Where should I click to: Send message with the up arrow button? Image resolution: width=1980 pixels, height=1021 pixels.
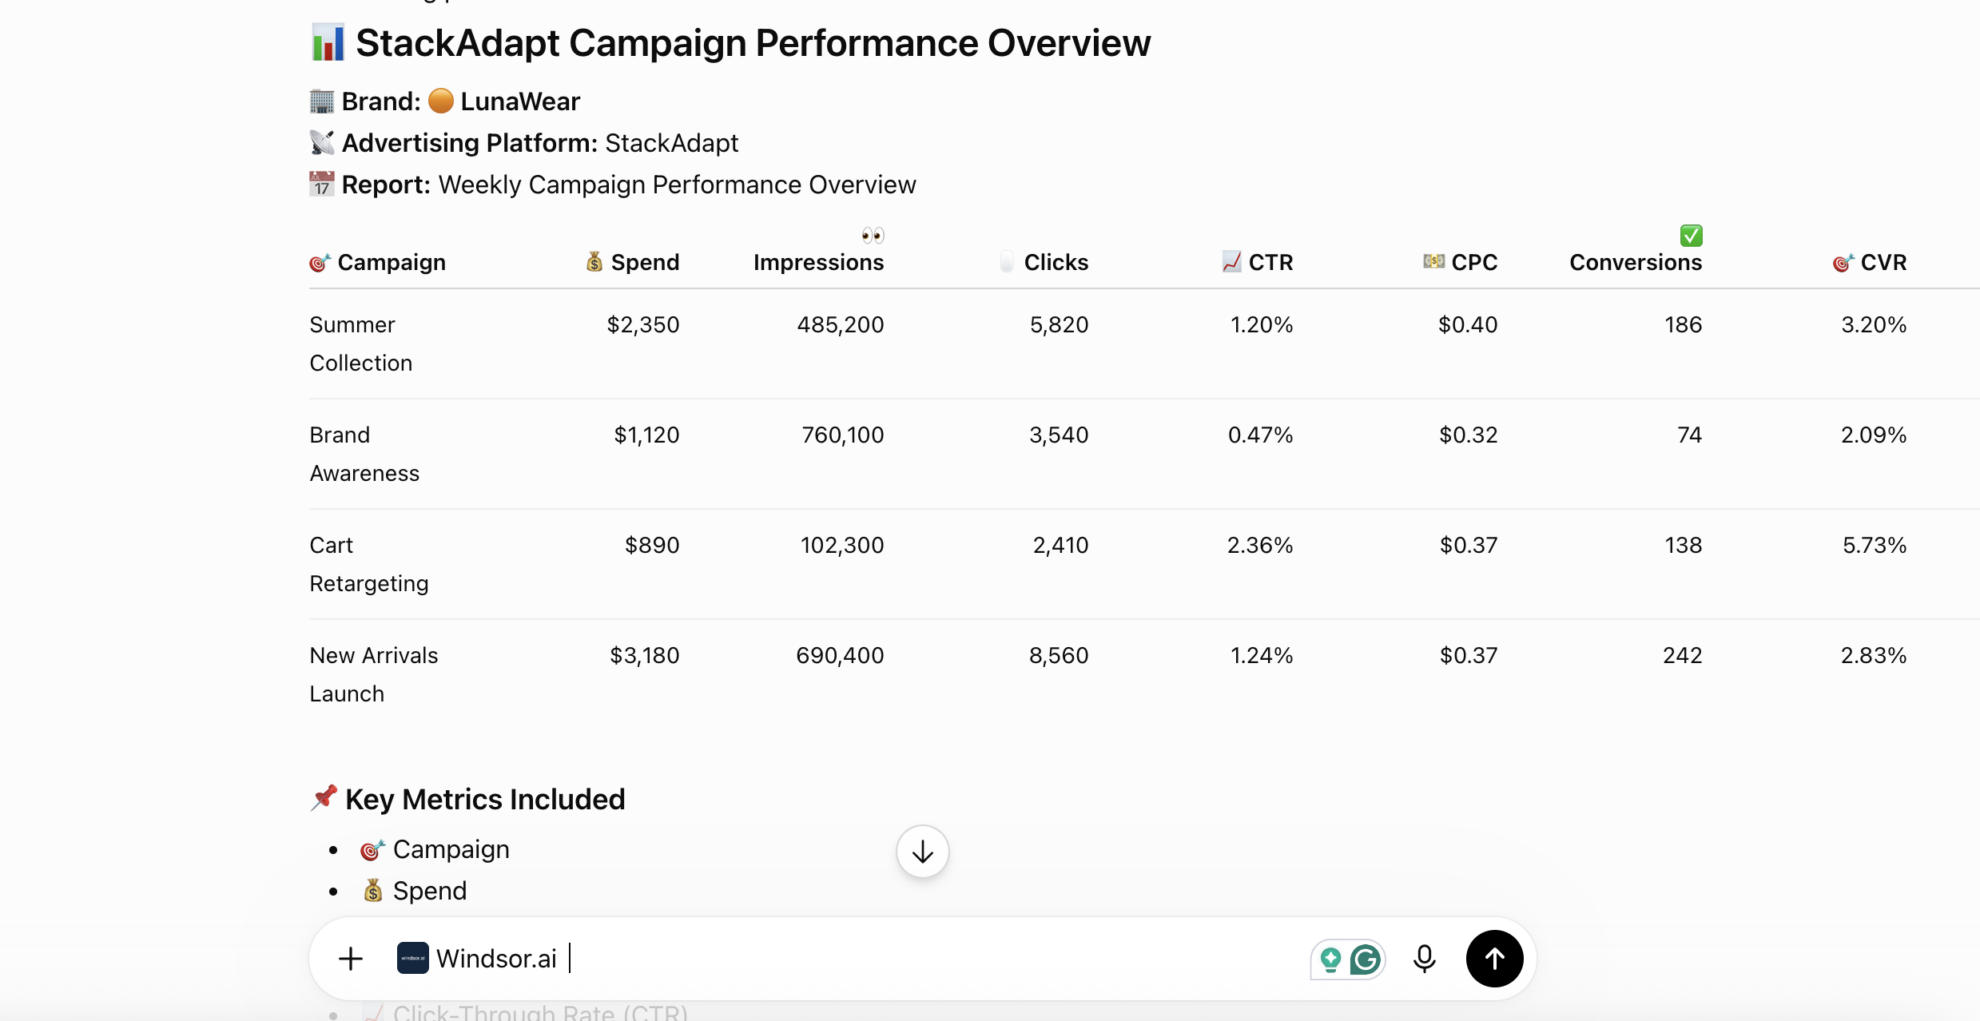1494,959
